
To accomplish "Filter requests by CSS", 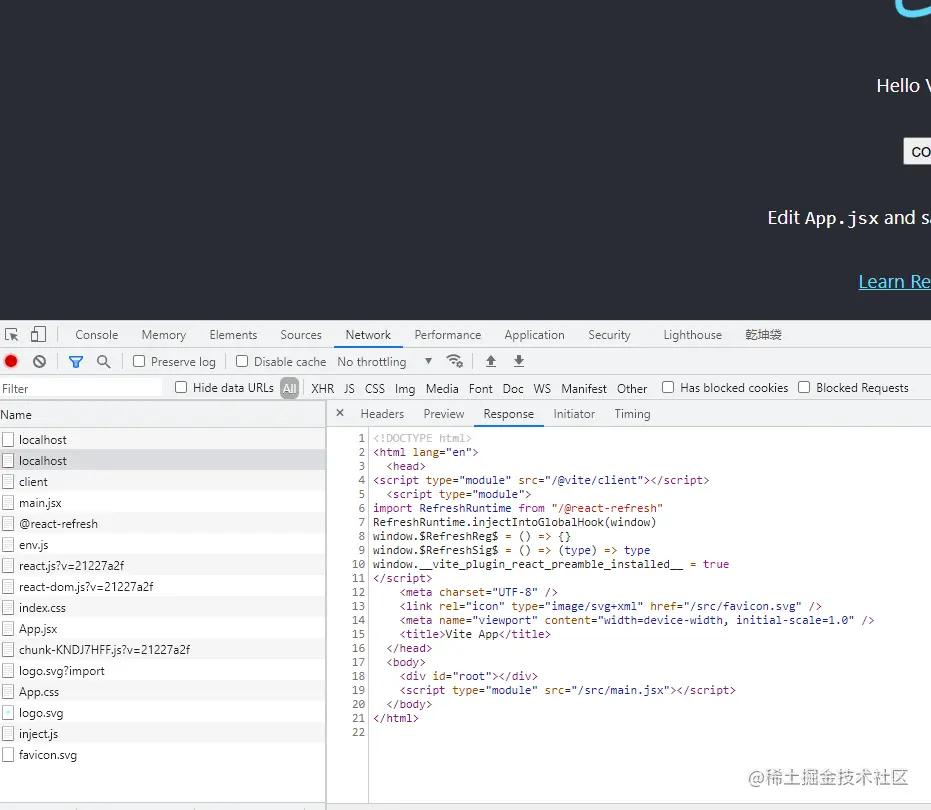I will pyautogui.click(x=375, y=388).
